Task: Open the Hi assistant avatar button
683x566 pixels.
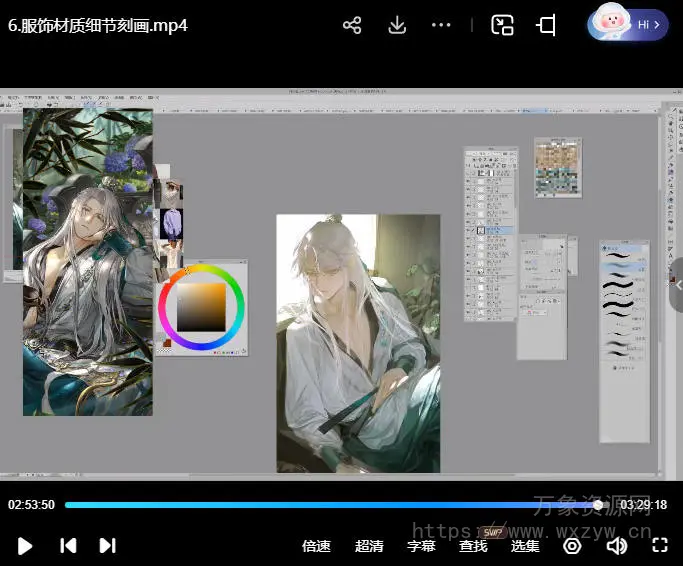Action: click(628, 24)
